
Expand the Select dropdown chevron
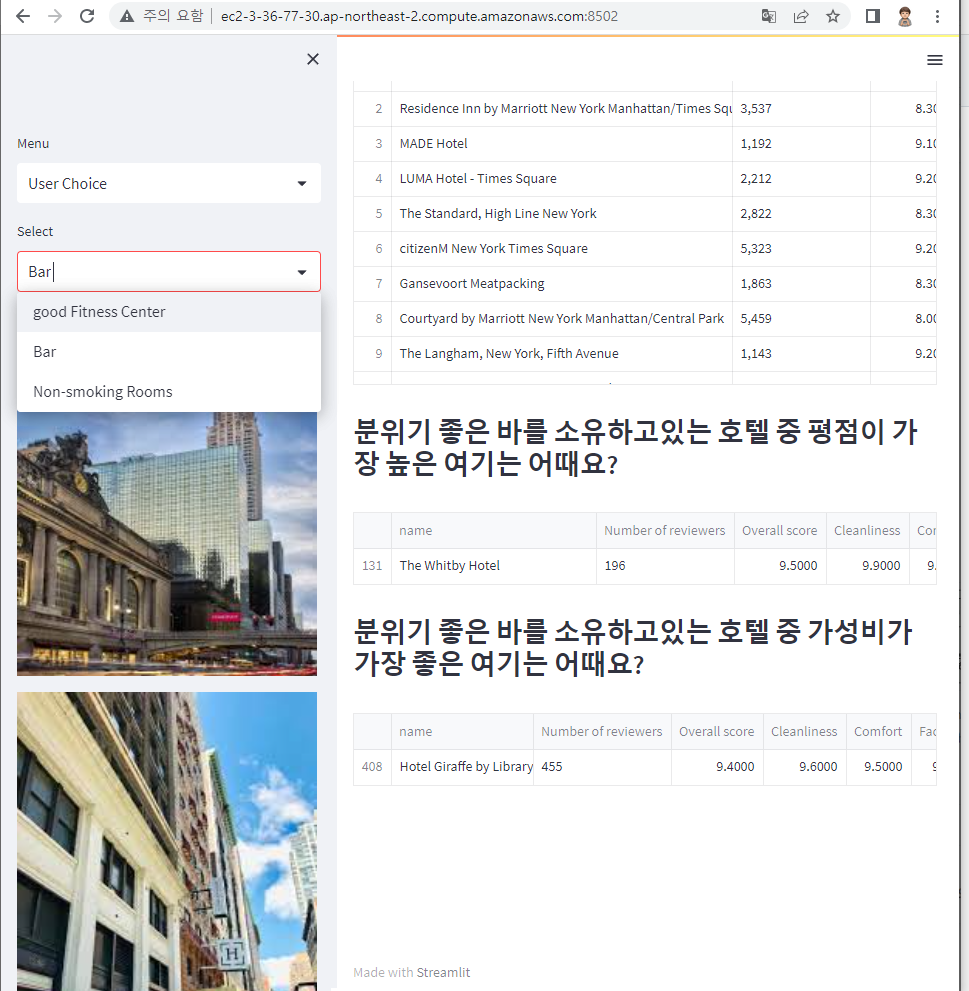pos(301,271)
